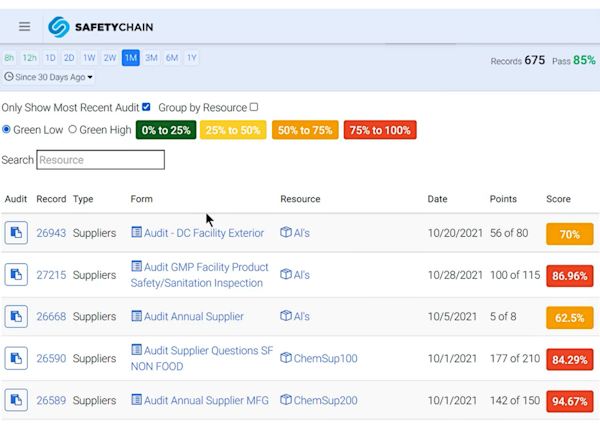Click resource cube icon in row 26943
The height and width of the screenshot is (436, 600).
pyautogui.click(x=286, y=232)
